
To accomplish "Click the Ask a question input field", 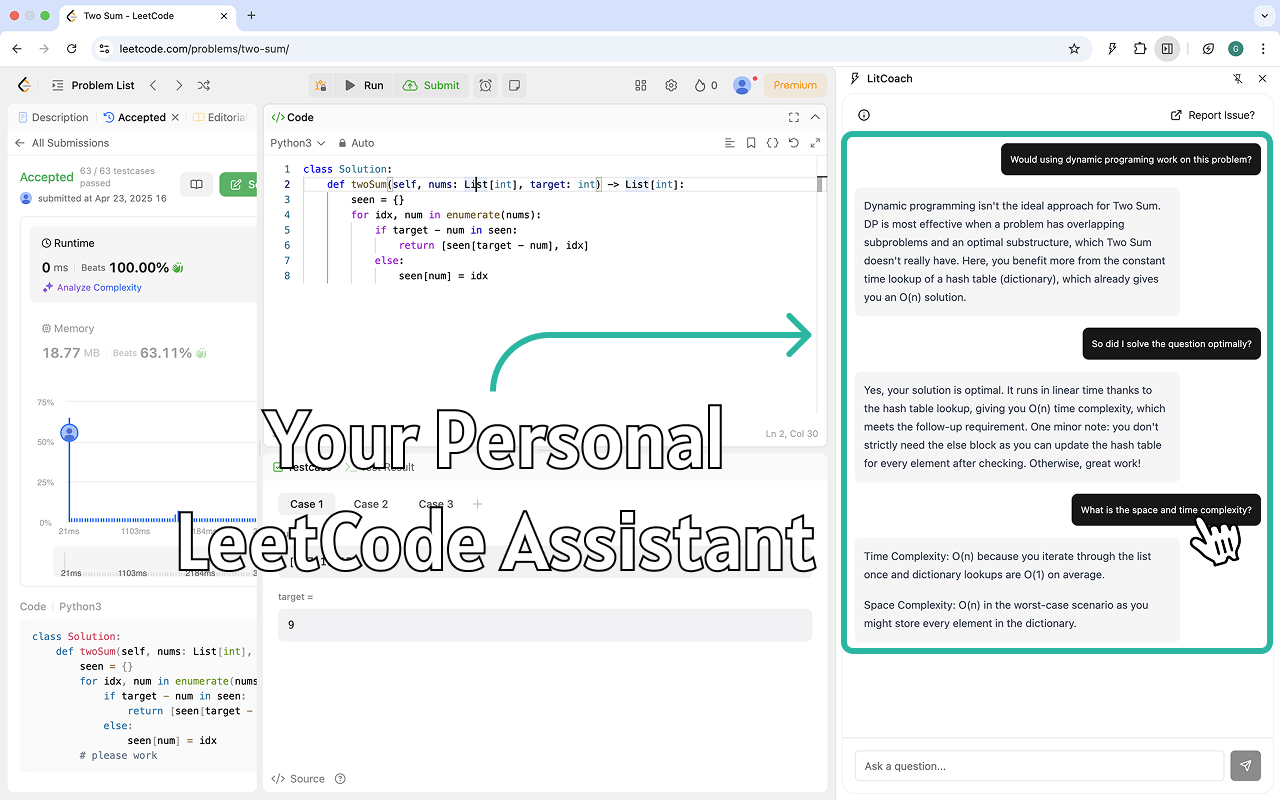I will point(1039,766).
